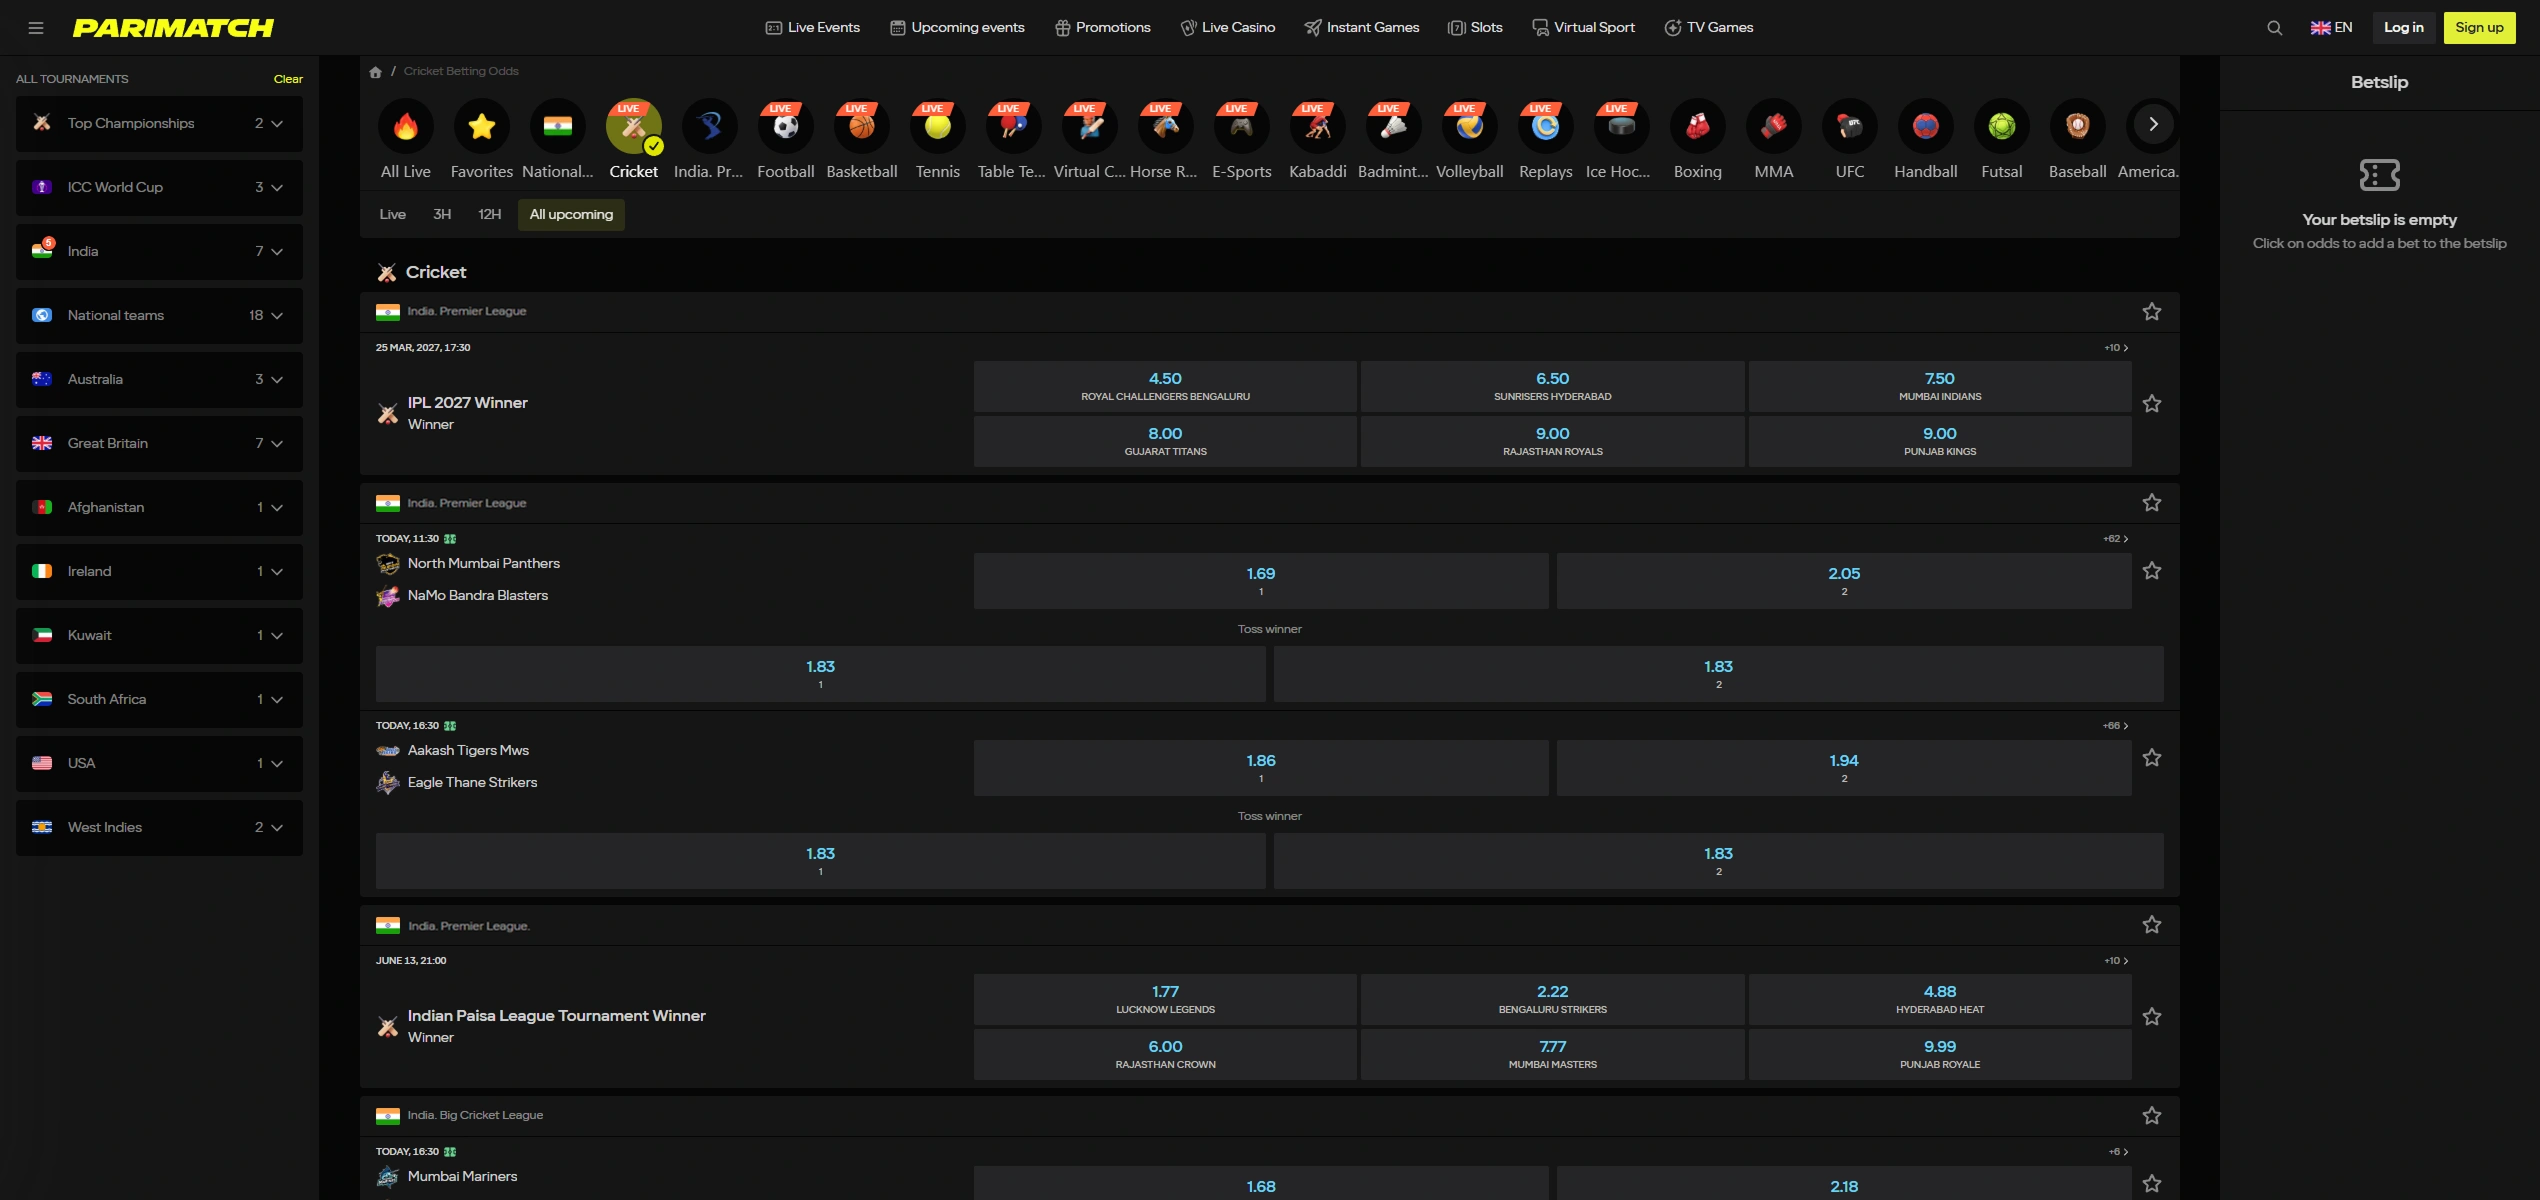Expand ICC World Cup tournaments
Screen dimensions: 2540x1200
pos(159,188)
